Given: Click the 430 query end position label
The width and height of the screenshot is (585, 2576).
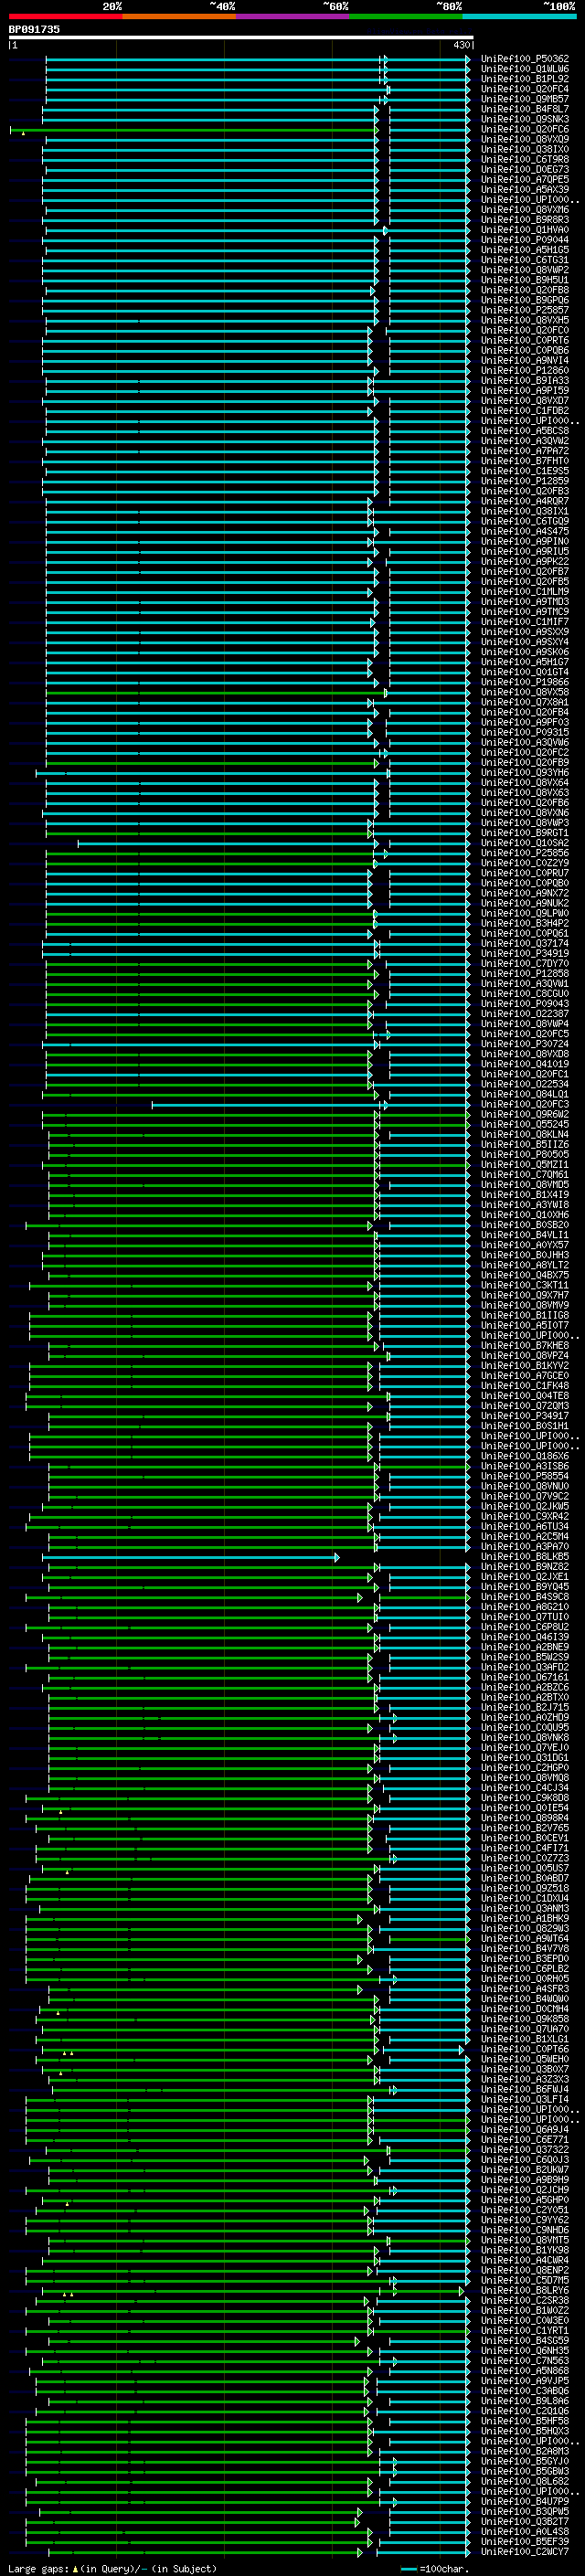Looking at the screenshot, I should pyautogui.click(x=461, y=45).
